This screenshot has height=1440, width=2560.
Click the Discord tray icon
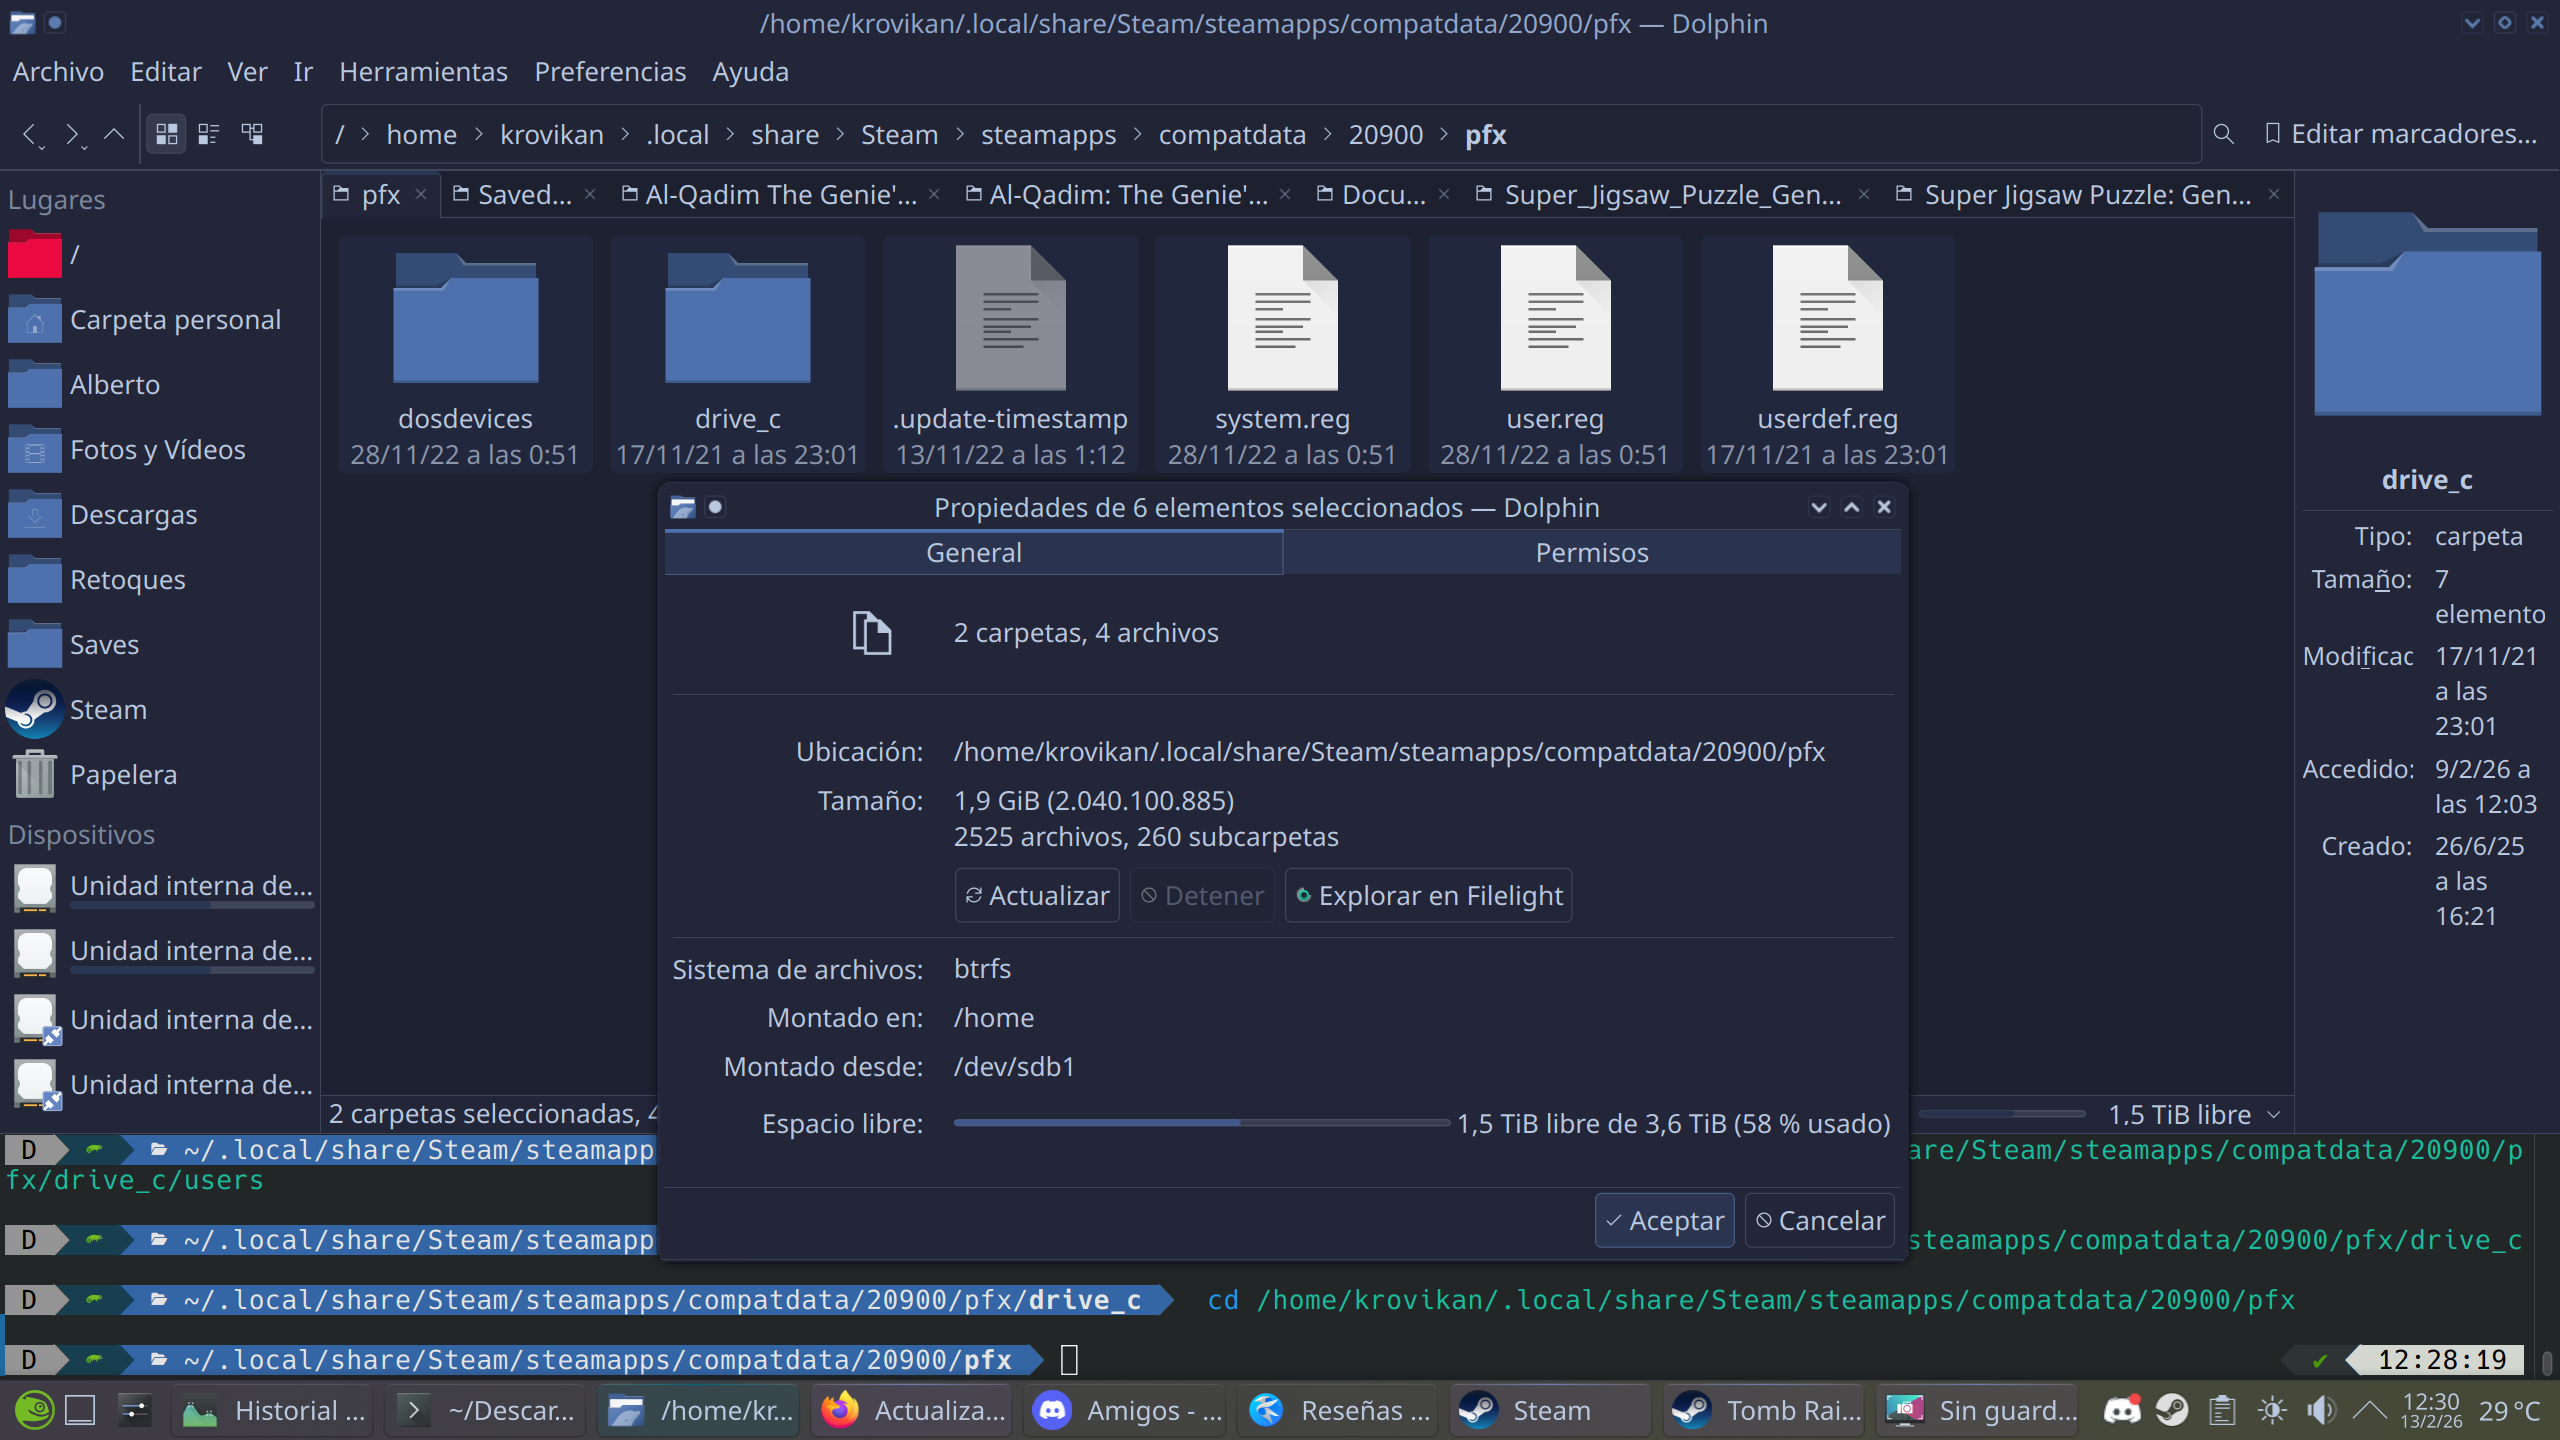pos(2121,1411)
